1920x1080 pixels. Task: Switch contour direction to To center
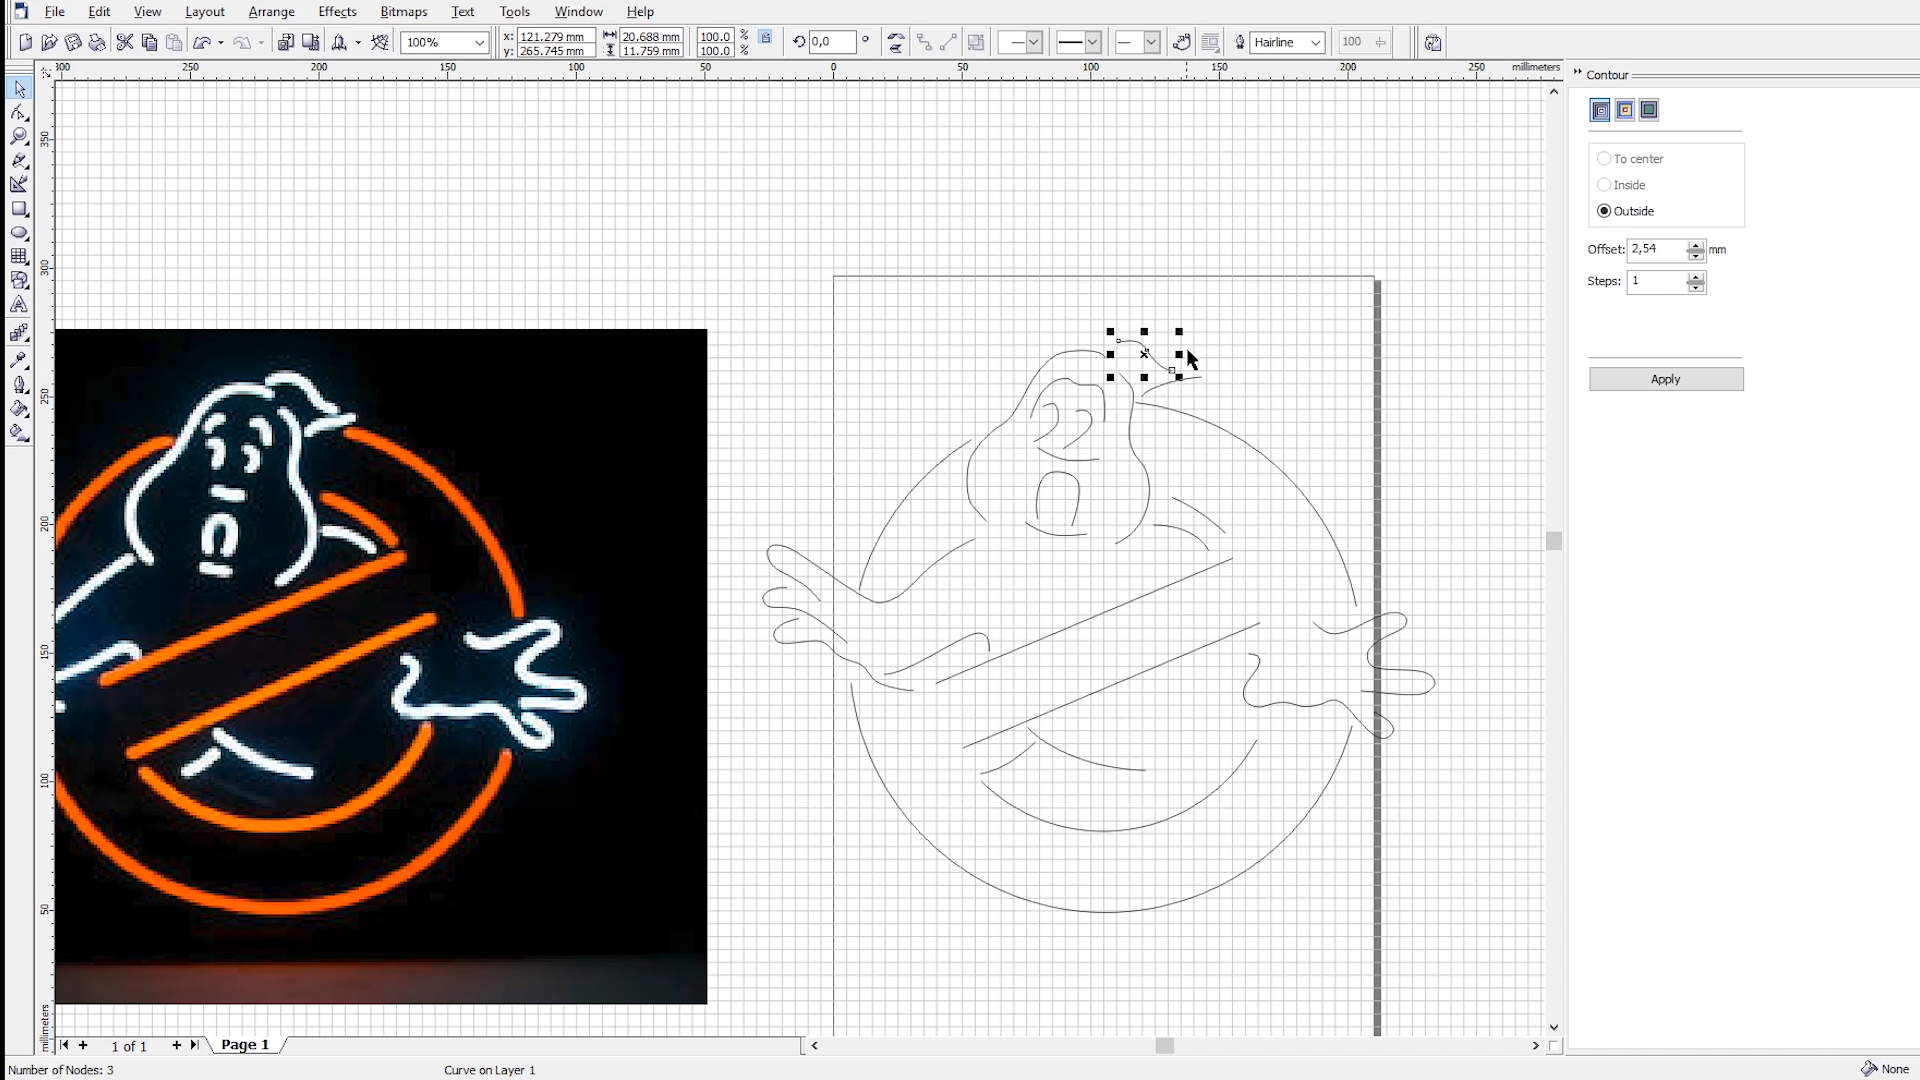point(1606,158)
